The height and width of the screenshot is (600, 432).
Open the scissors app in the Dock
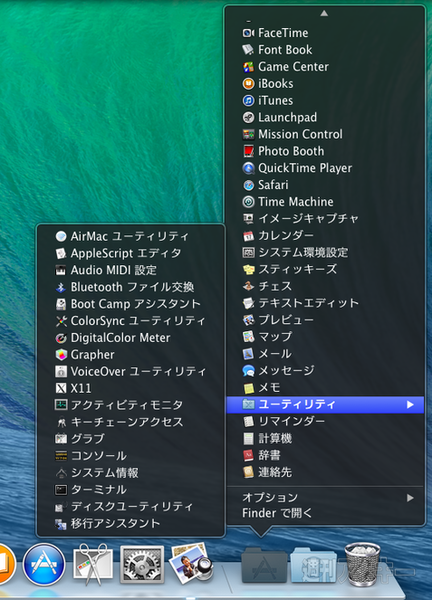[x=93, y=564]
